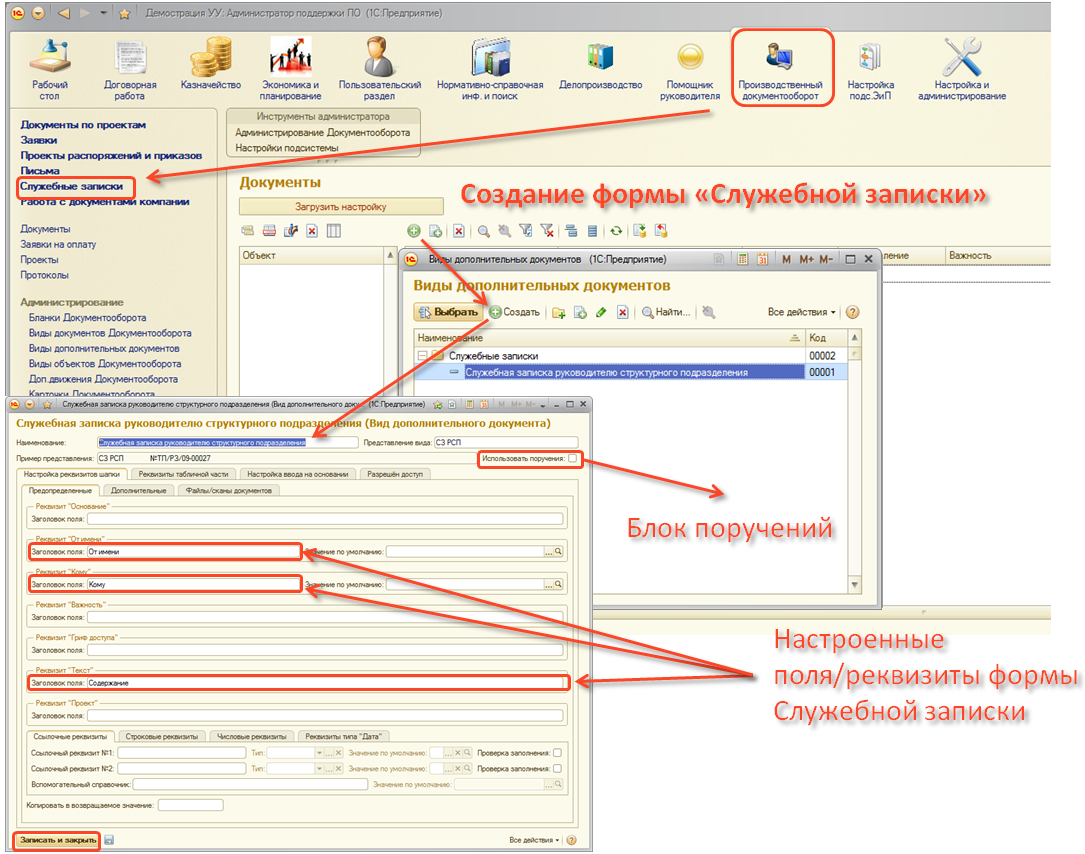Switch to Реквизиты табличной части tab
Image resolution: width=1085 pixels, height=854 pixels.
coord(183,474)
